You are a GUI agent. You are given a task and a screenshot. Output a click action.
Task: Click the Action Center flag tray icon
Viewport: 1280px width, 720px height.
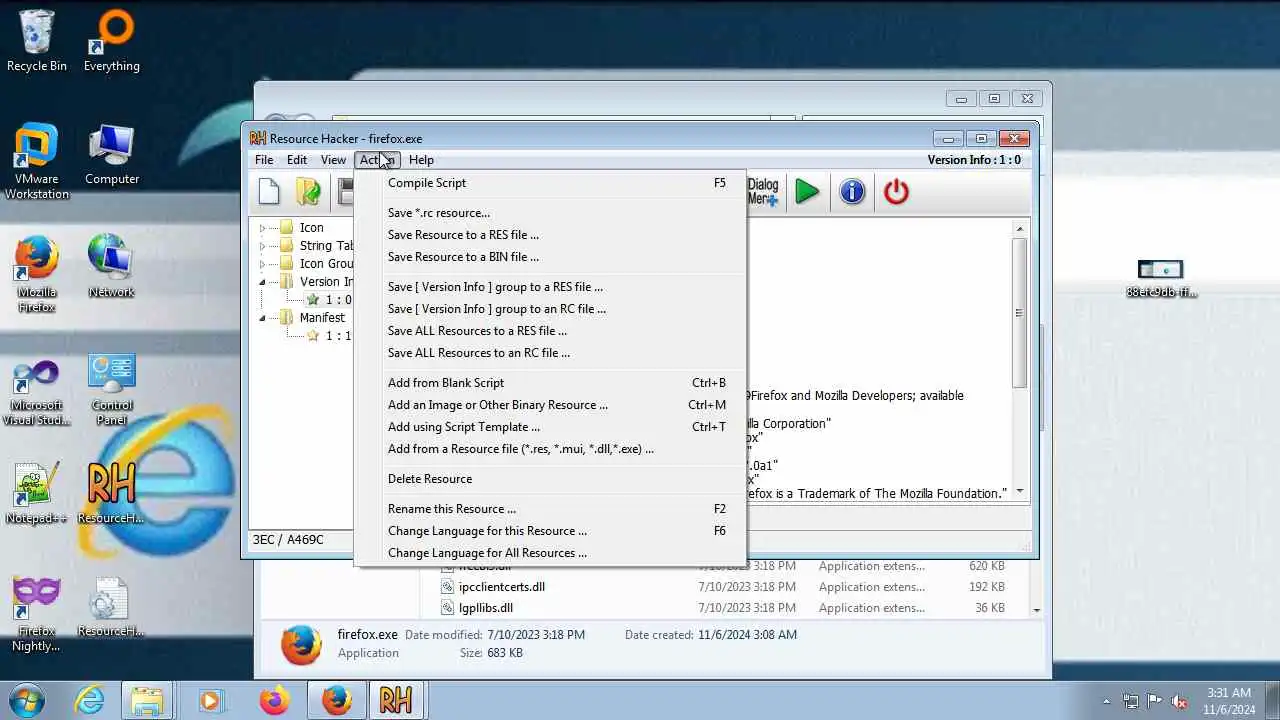1155,701
